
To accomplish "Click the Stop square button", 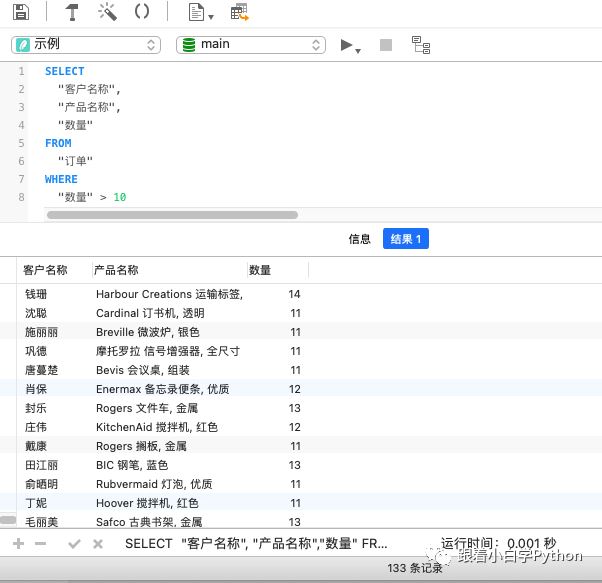I will [386, 45].
